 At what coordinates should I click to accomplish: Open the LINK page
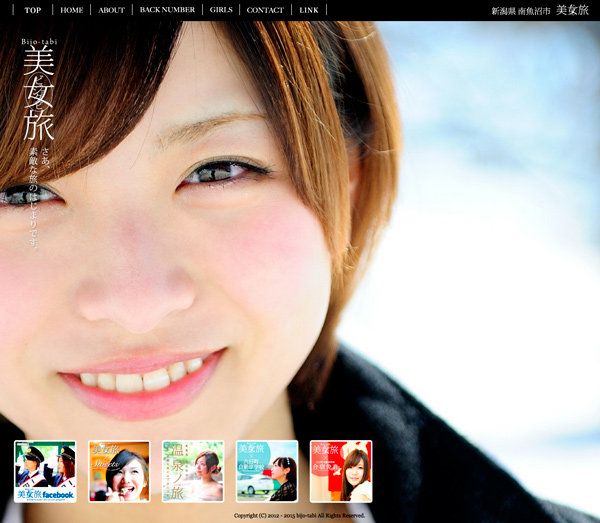[x=309, y=10]
